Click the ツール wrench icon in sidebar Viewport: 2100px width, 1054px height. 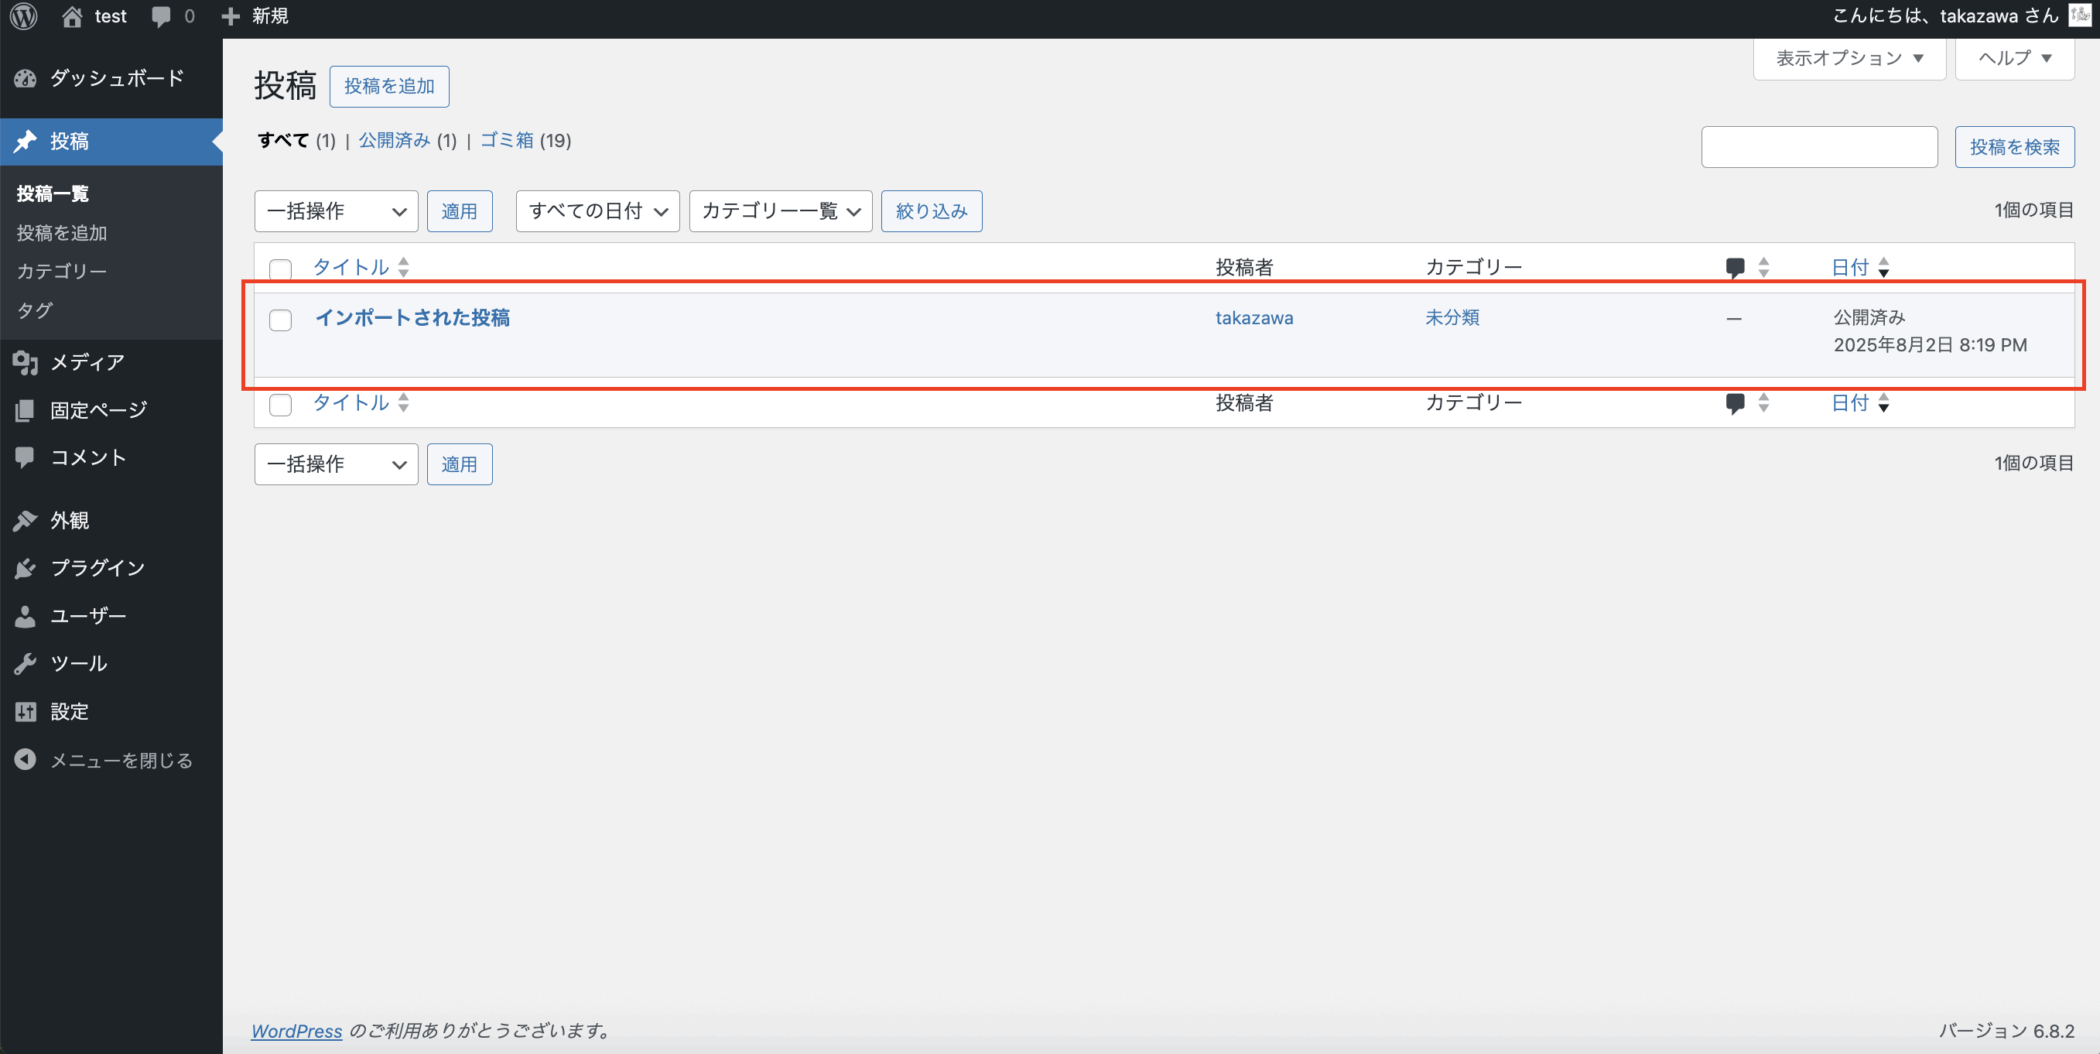point(25,664)
